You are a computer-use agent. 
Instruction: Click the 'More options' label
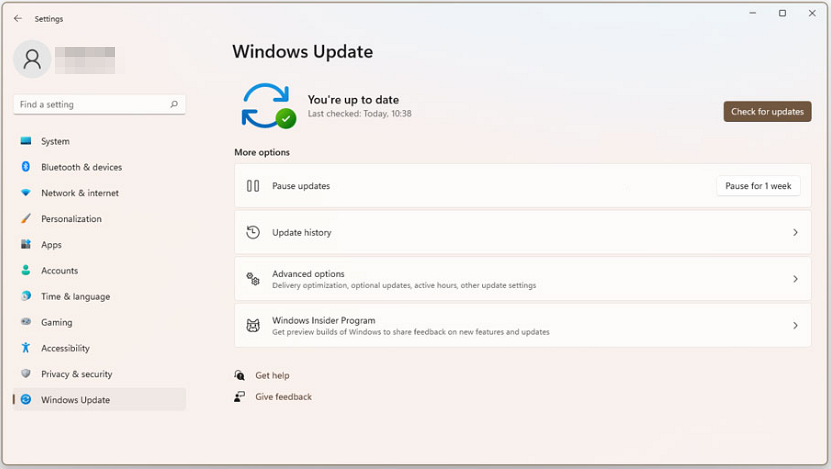(262, 152)
